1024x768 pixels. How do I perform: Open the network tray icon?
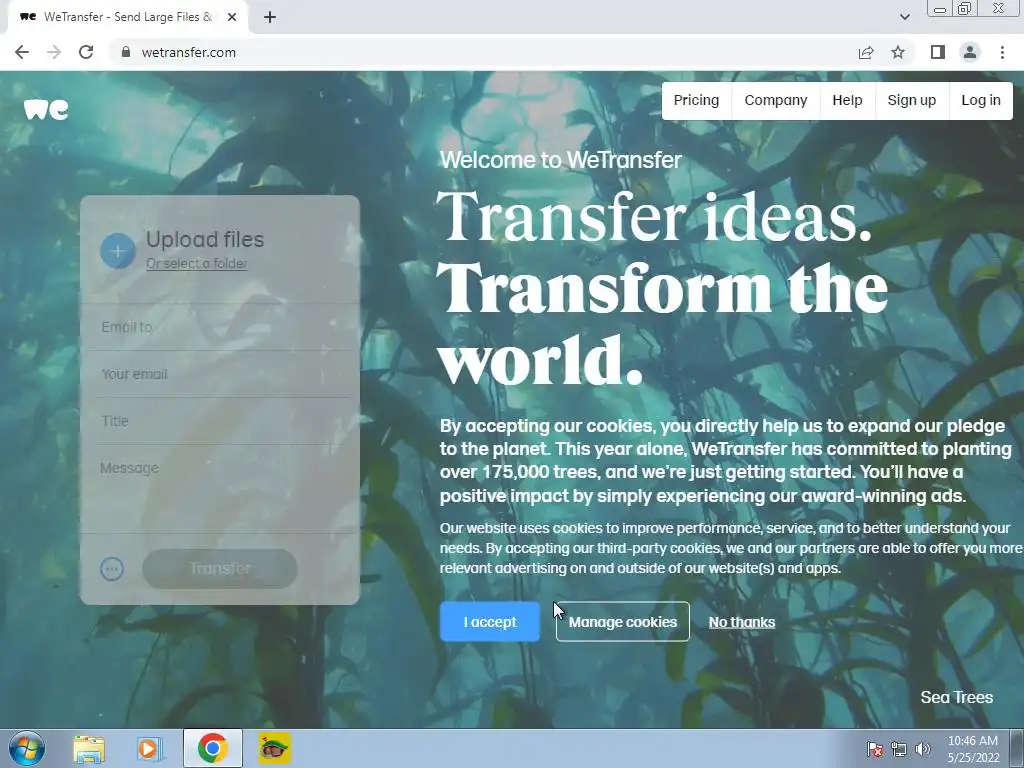coord(899,749)
